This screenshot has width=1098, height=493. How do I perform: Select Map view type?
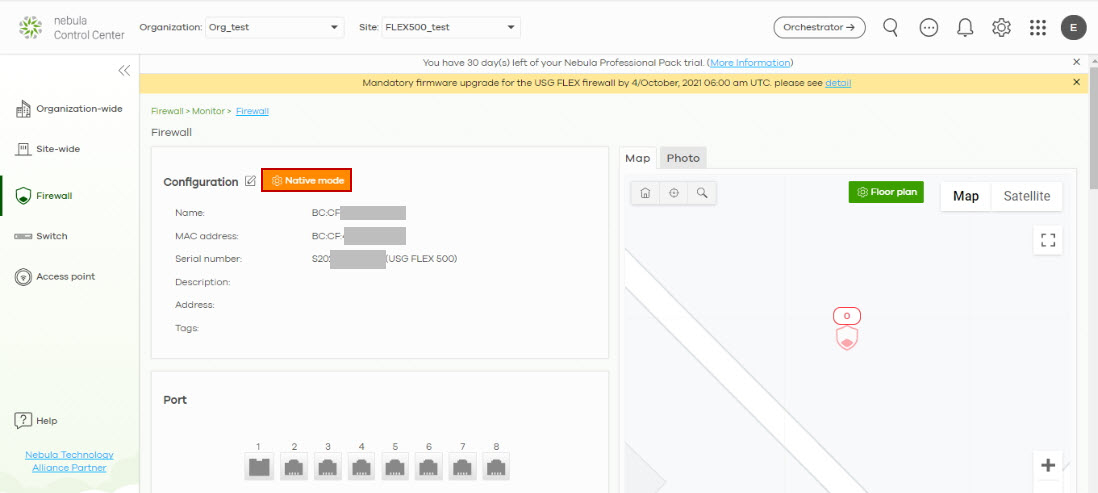tap(966, 196)
